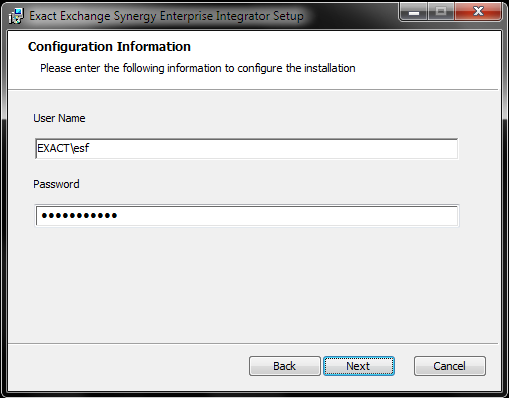510x398 pixels.
Task: Close the Integrator Setup window
Action: [478, 12]
